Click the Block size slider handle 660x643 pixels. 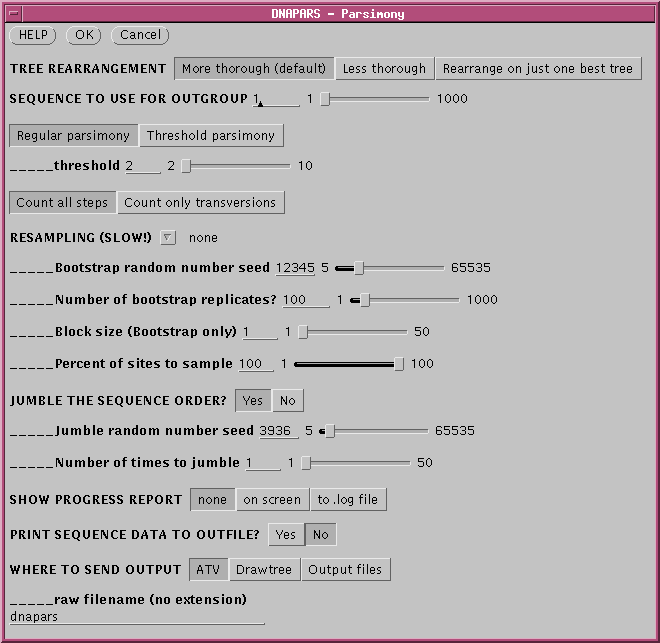pyautogui.click(x=303, y=332)
